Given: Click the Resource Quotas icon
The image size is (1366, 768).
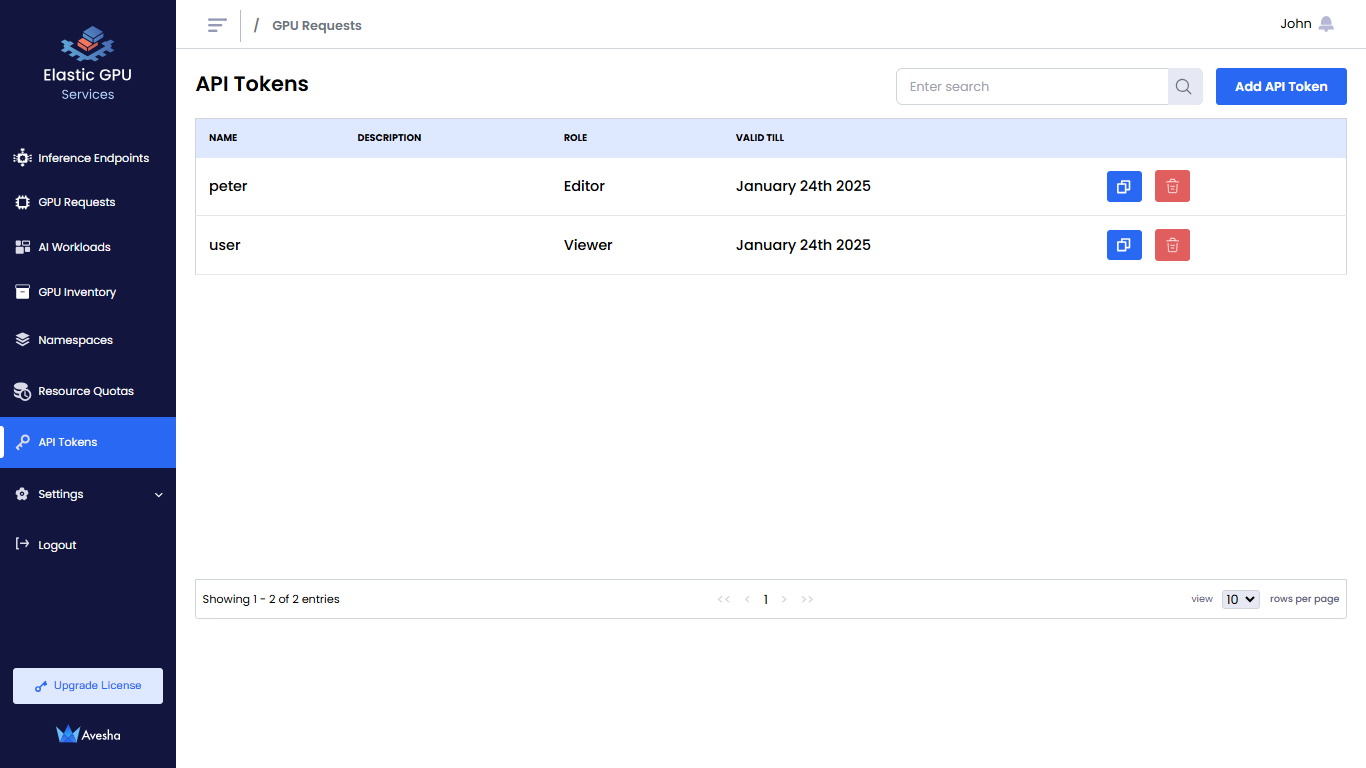Looking at the screenshot, I should coord(22,391).
